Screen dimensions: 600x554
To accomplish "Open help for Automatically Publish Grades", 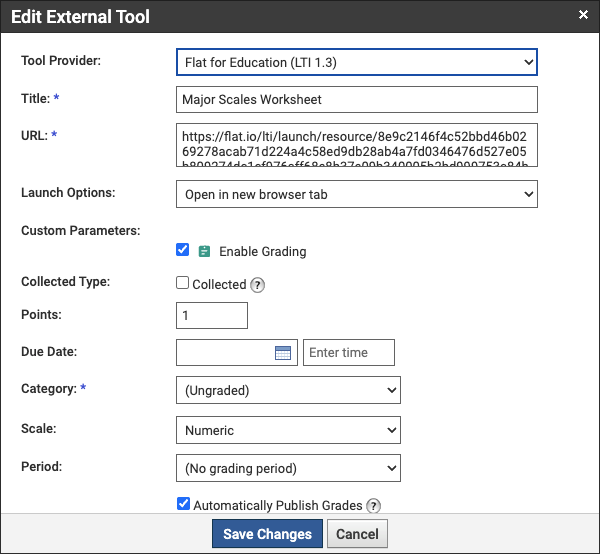I will 373,506.
